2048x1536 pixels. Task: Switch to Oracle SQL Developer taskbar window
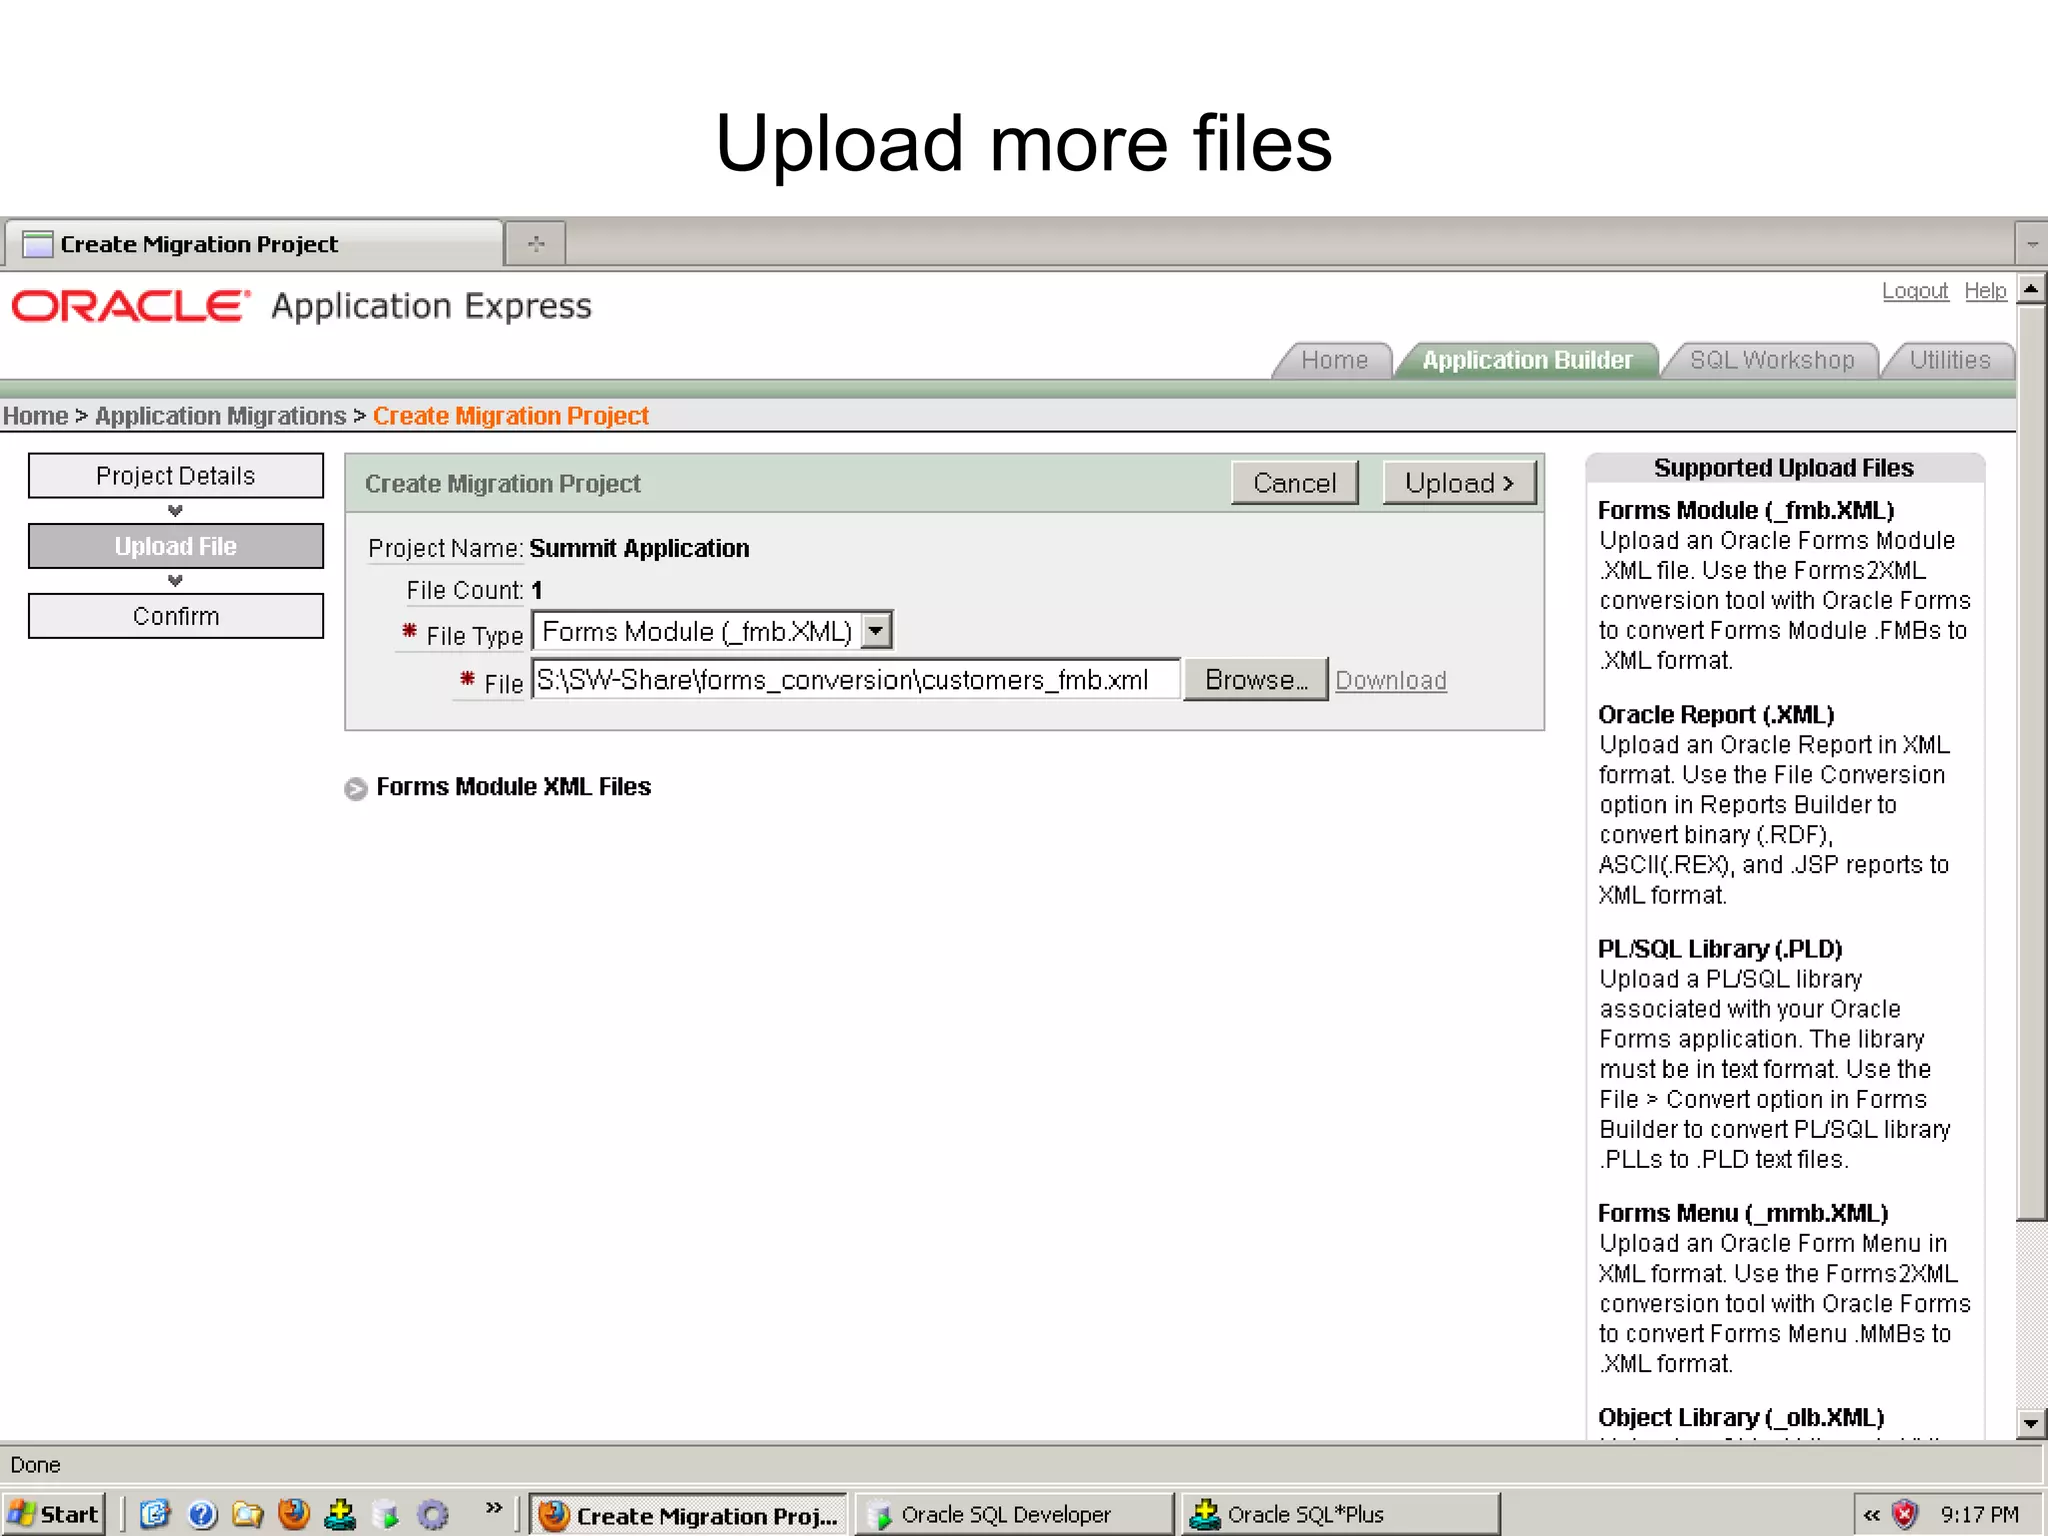tap(1014, 1515)
